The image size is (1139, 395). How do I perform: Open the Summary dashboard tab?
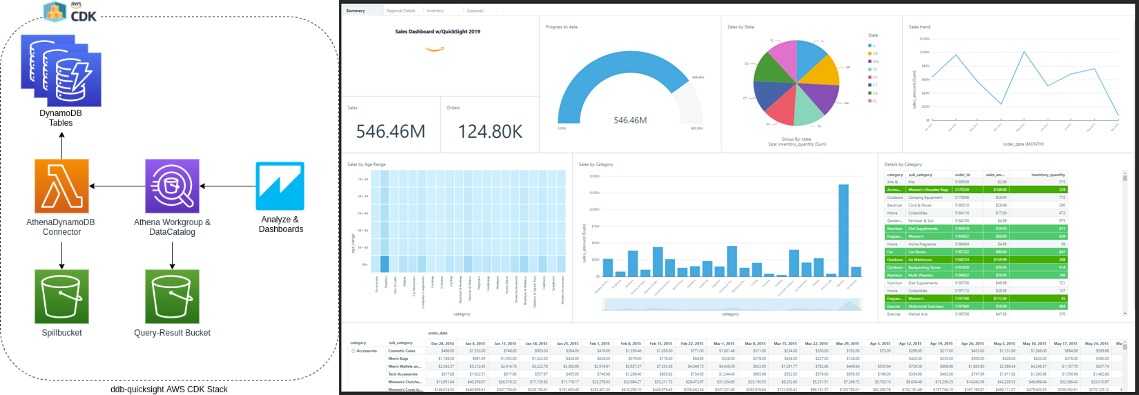coord(365,11)
